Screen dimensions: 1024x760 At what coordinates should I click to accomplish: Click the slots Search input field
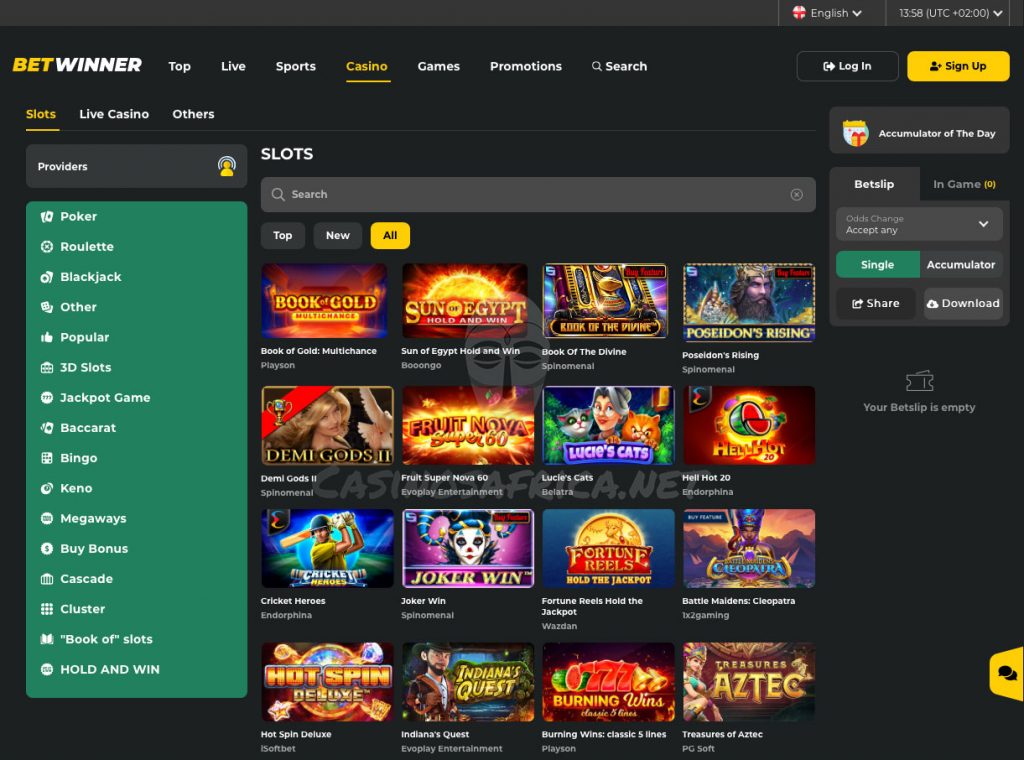point(538,195)
